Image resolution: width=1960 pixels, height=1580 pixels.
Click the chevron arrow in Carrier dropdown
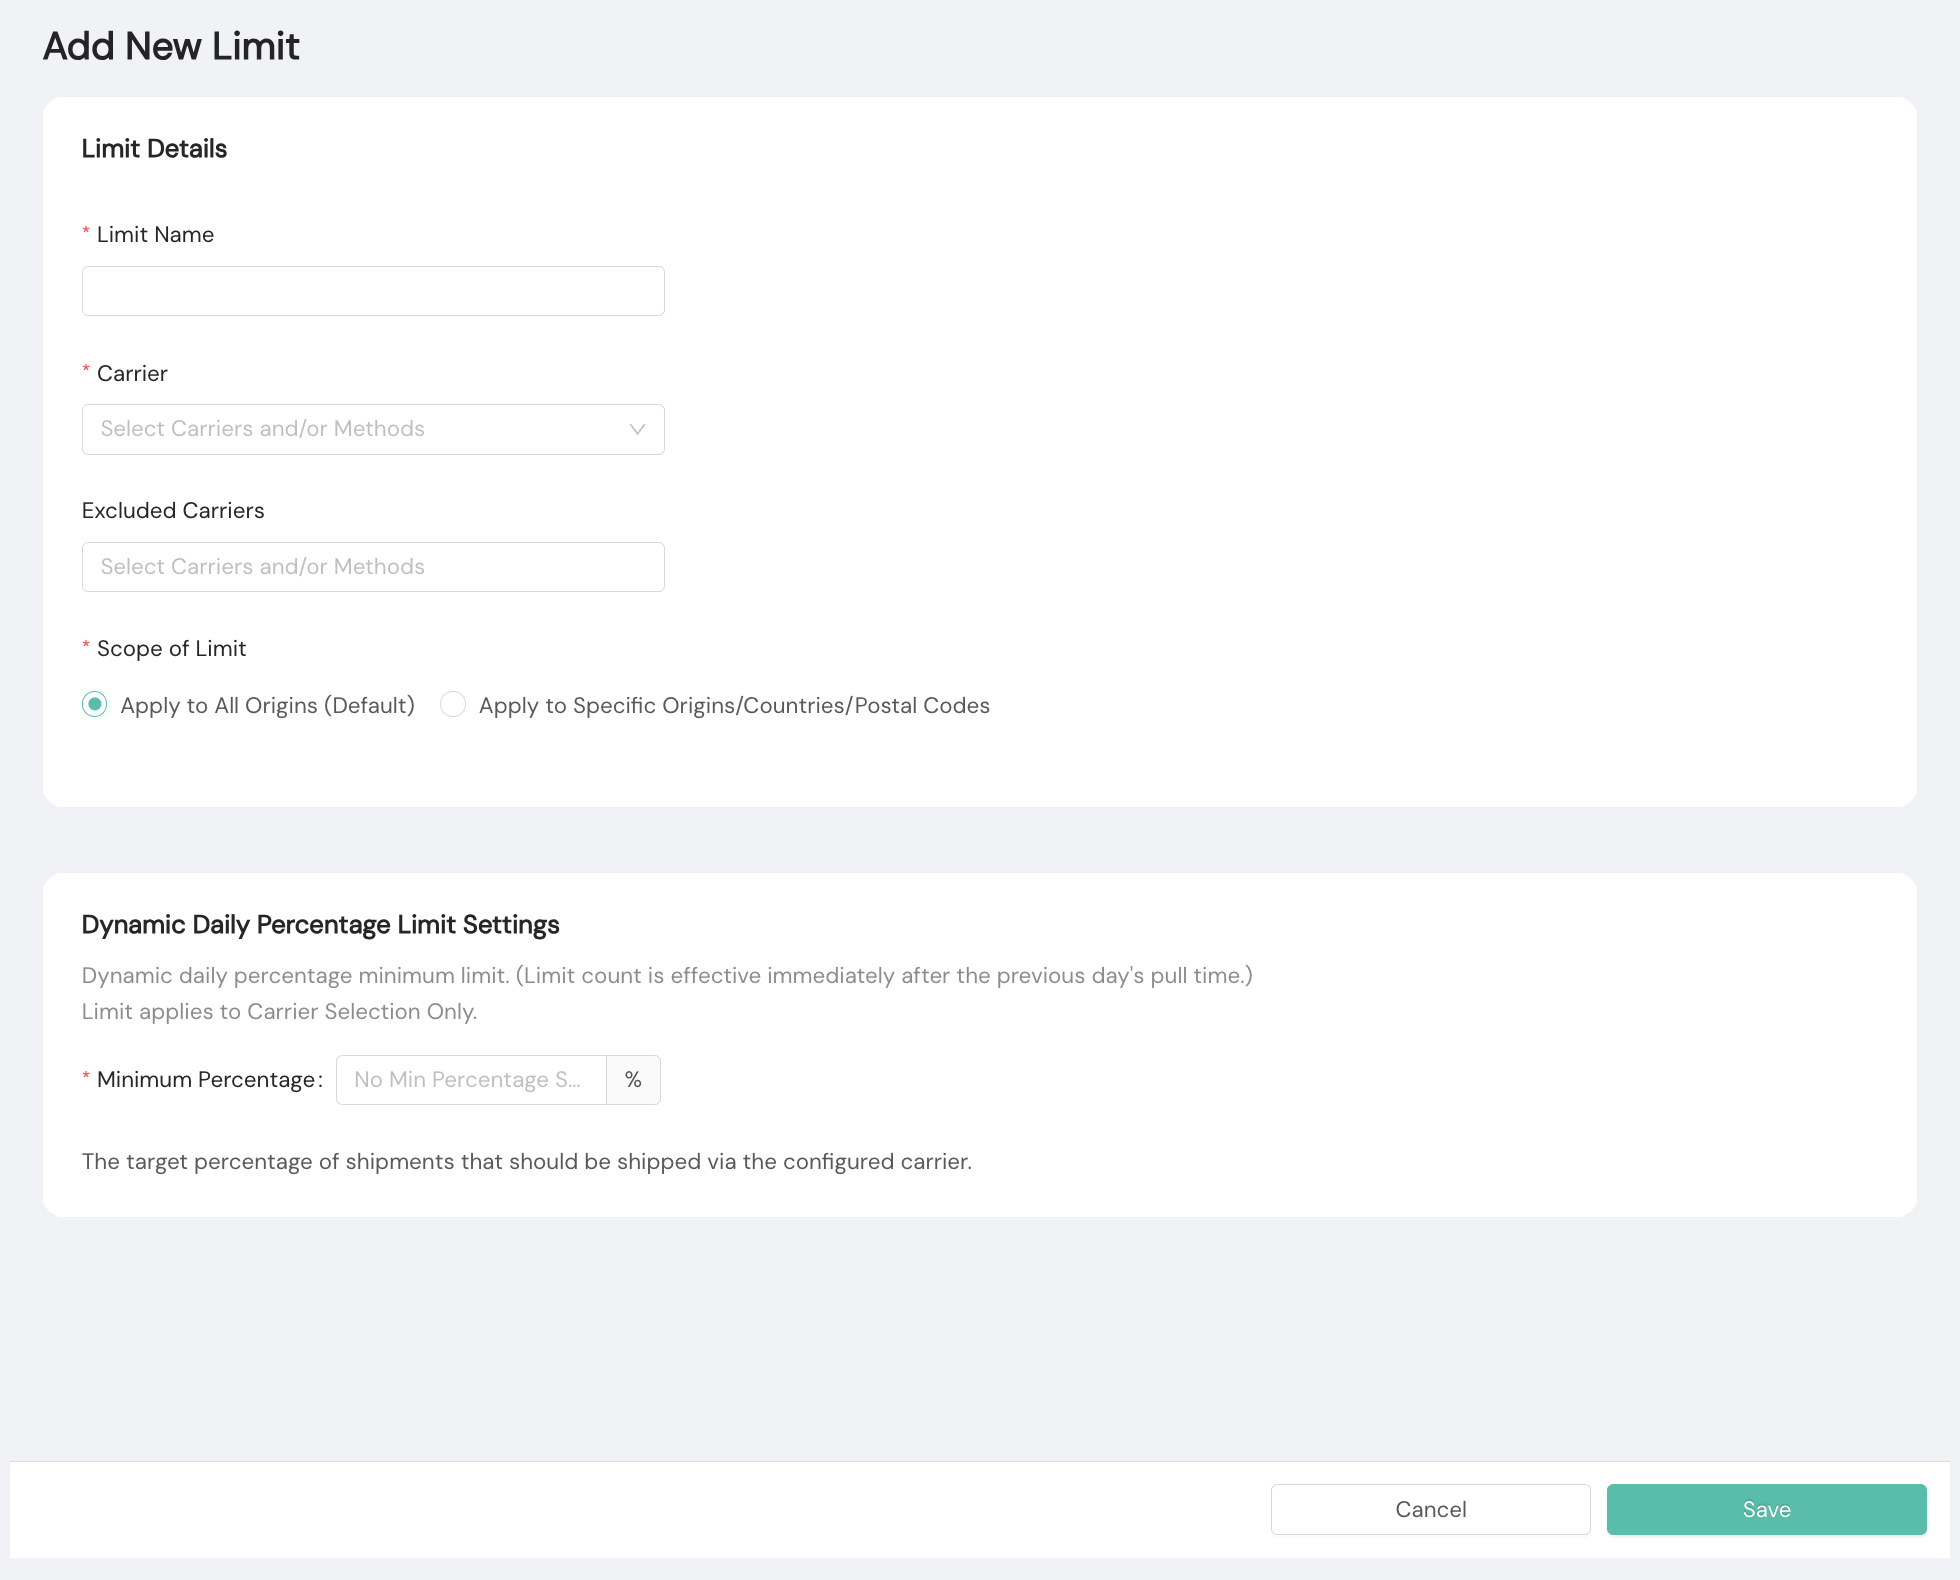(x=637, y=429)
